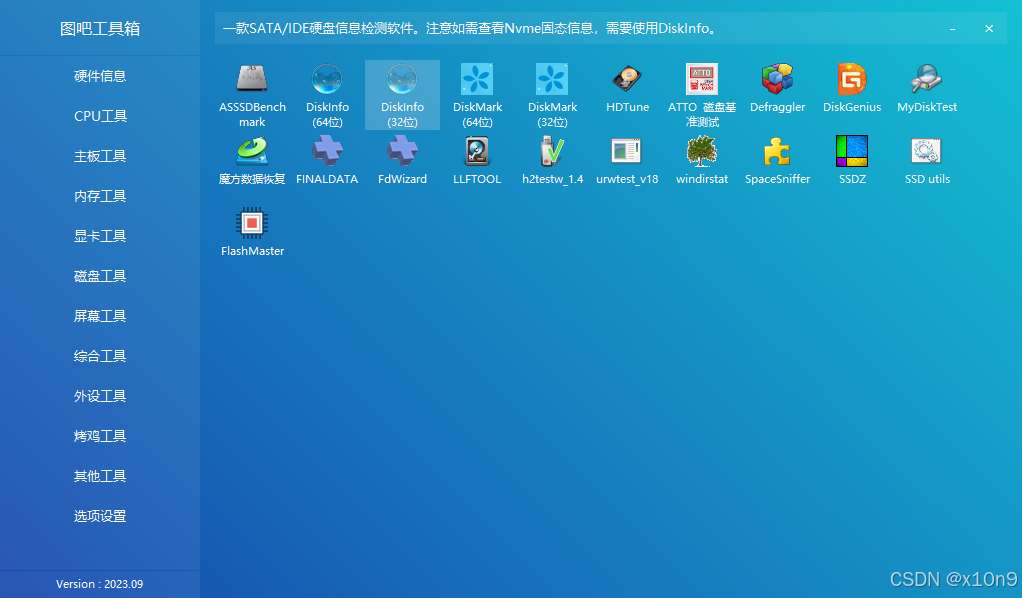Viewport: 1022px width, 598px height.
Task: Launch SpaceSniffer
Action: click(777, 160)
